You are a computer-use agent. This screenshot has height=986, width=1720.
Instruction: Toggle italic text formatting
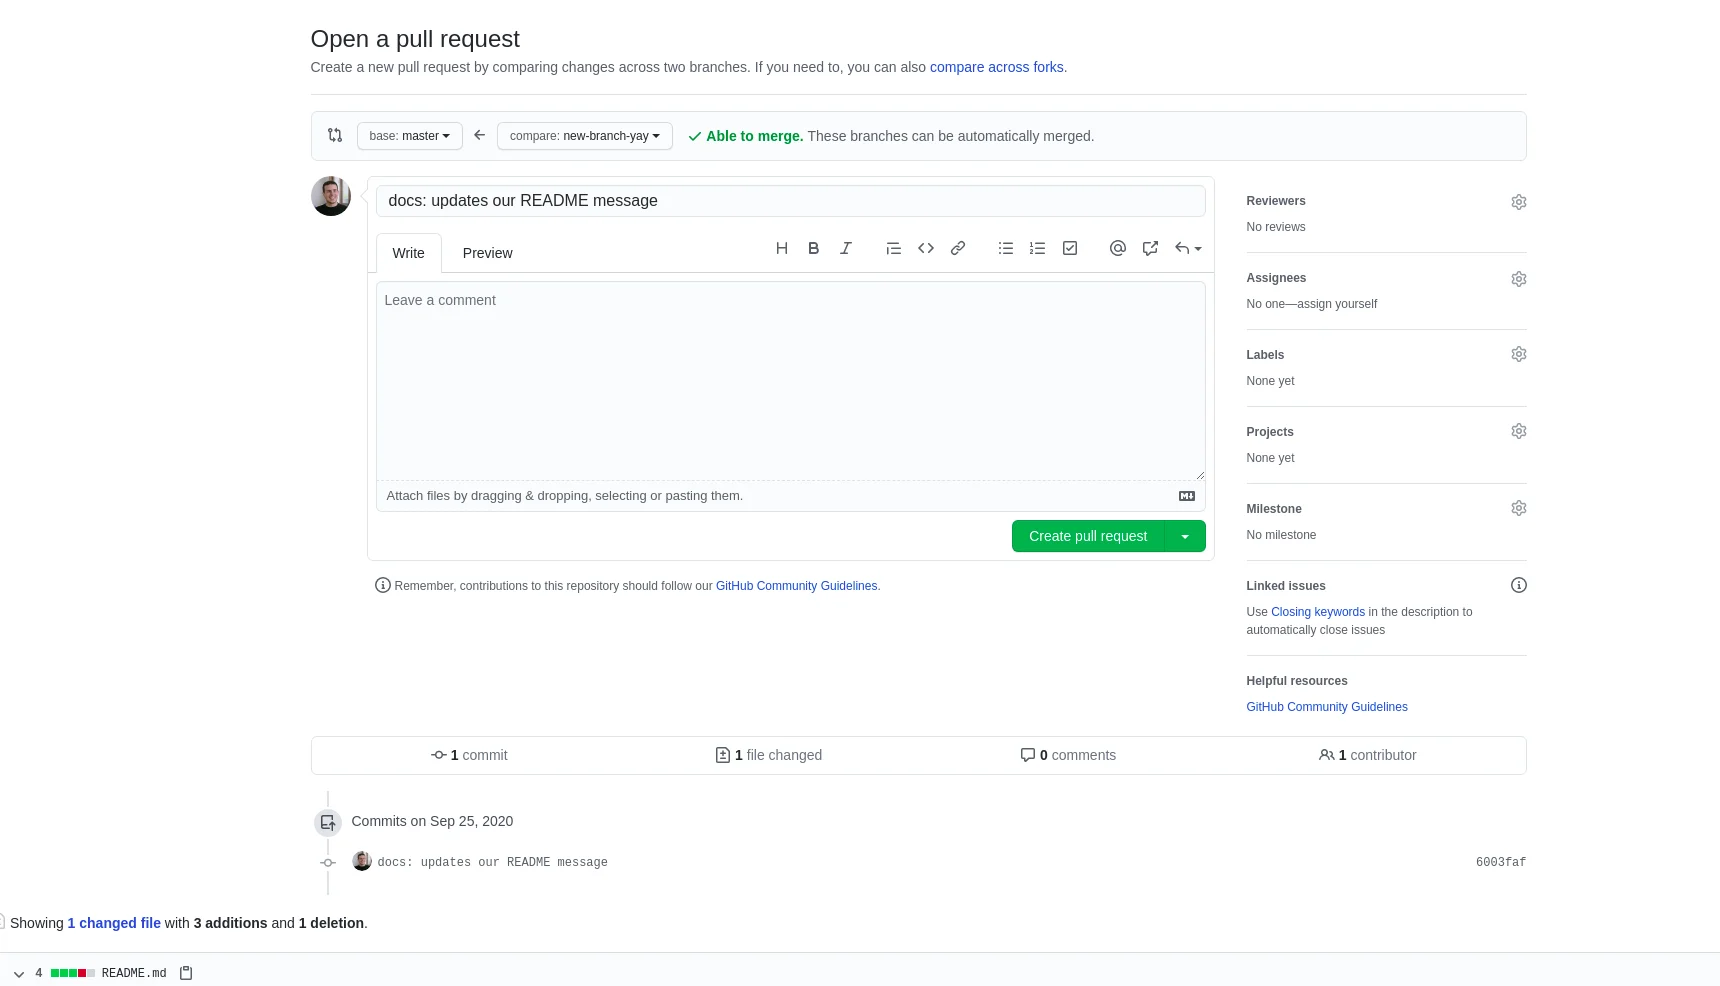coord(846,248)
